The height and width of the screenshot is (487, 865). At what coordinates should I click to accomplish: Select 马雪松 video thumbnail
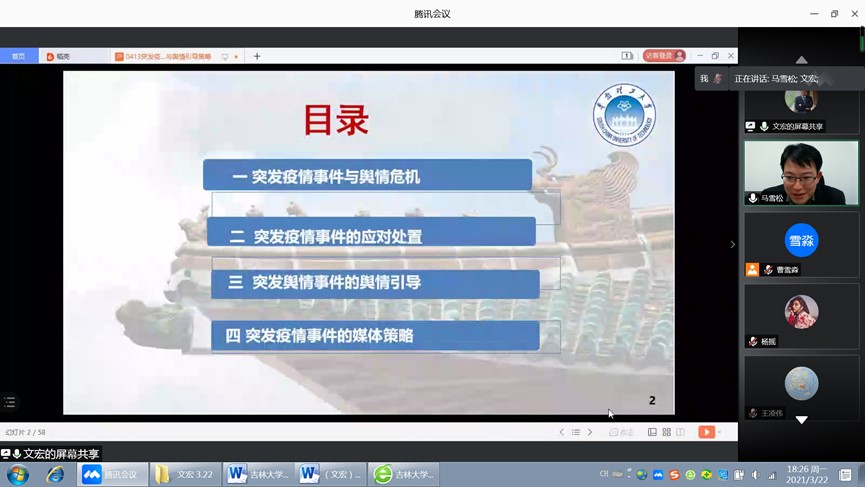pos(801,172)
